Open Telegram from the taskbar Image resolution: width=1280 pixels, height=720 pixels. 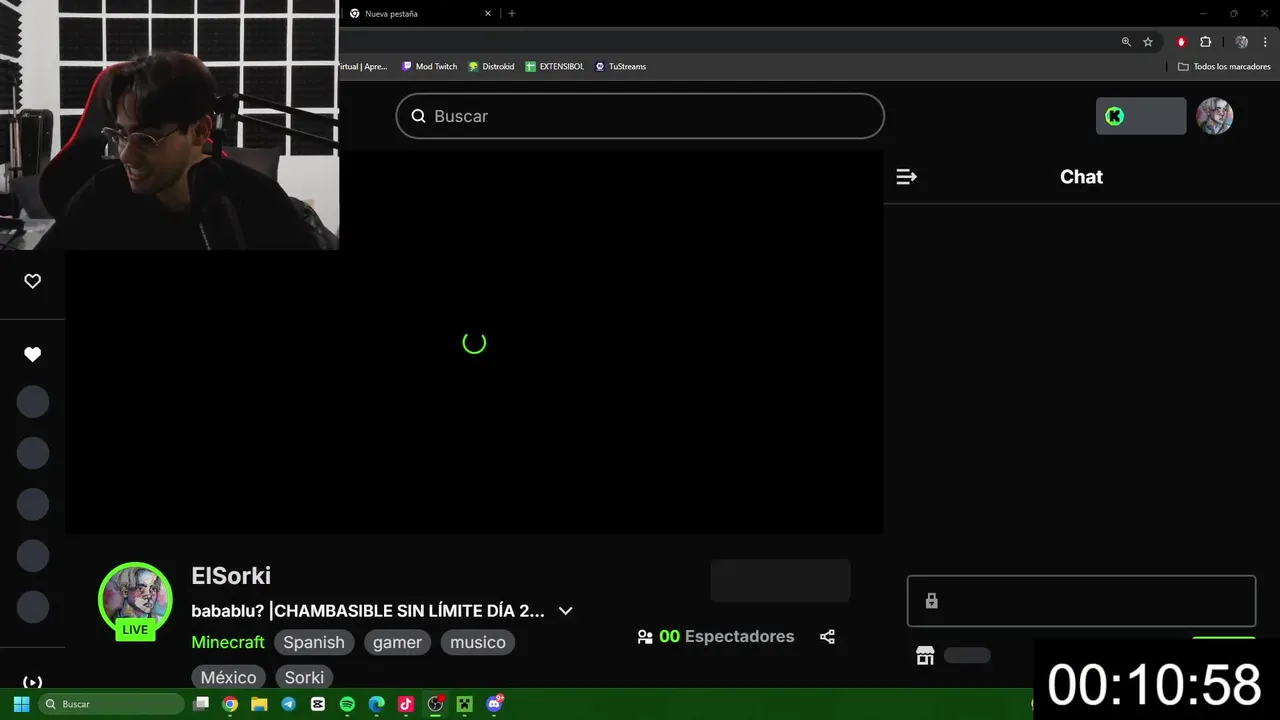[x=288, y=704]
